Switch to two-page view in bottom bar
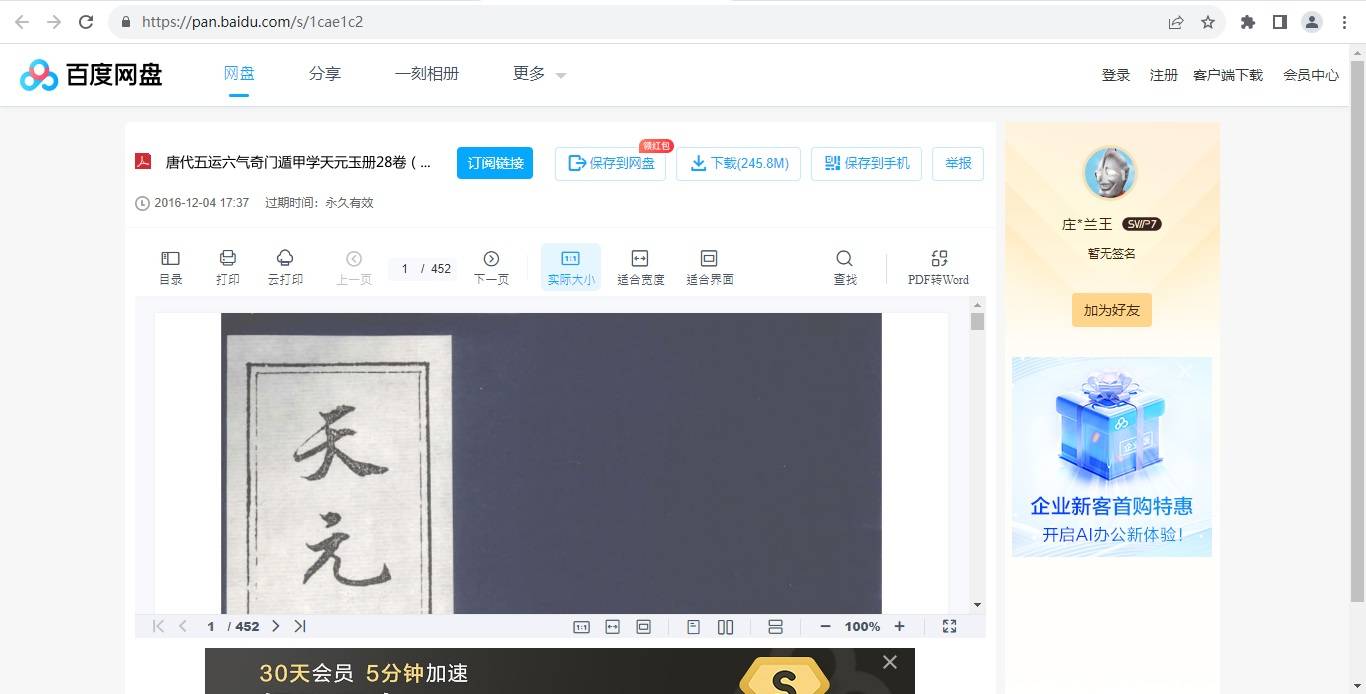The height and width of the screenshot is (694, 1366). 725,626
